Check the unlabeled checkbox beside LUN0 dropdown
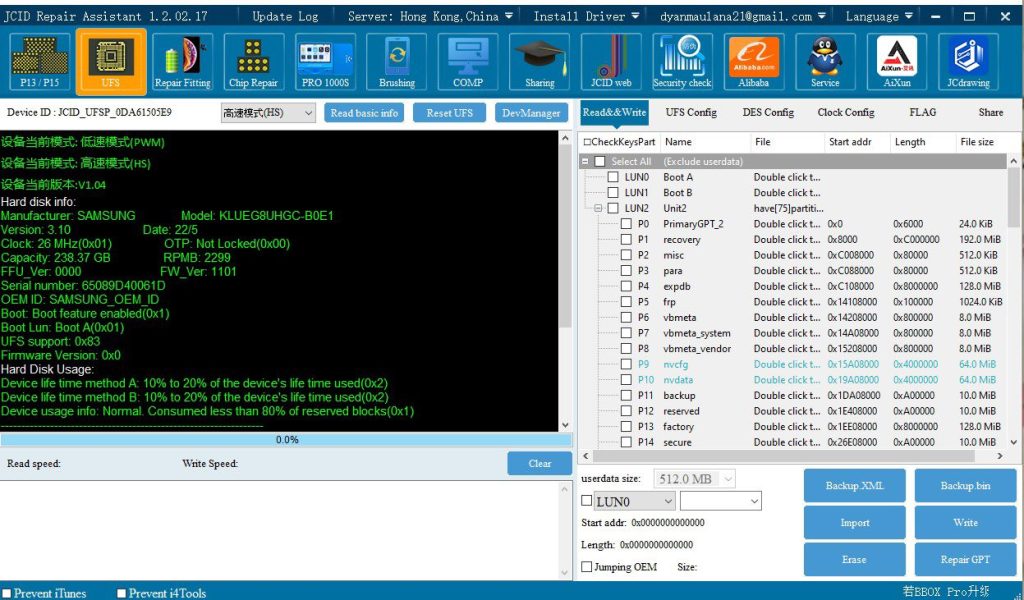 pos(586,501)
